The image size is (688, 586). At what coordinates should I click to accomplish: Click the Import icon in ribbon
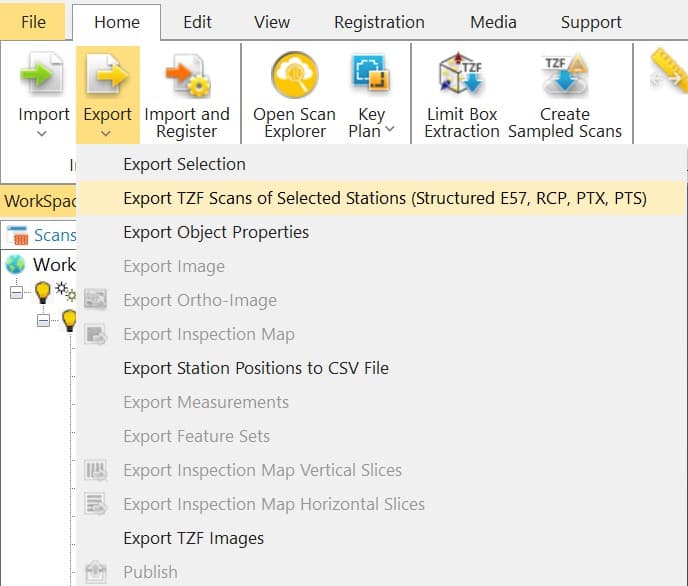43,76
